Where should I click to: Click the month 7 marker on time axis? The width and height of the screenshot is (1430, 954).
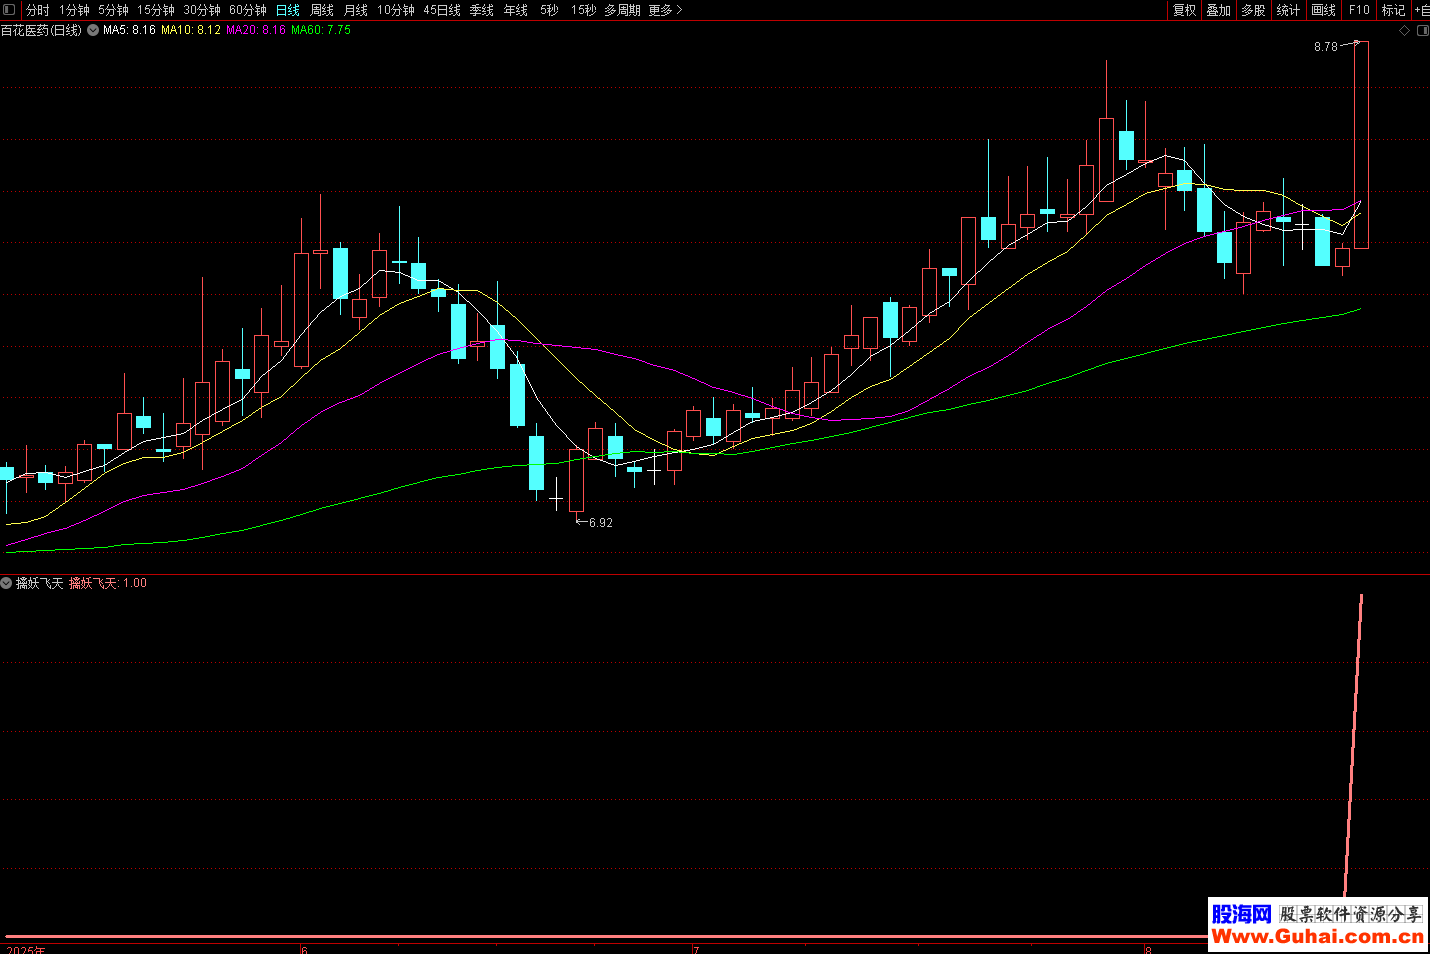pyautogui.click(x=696, y=949)
